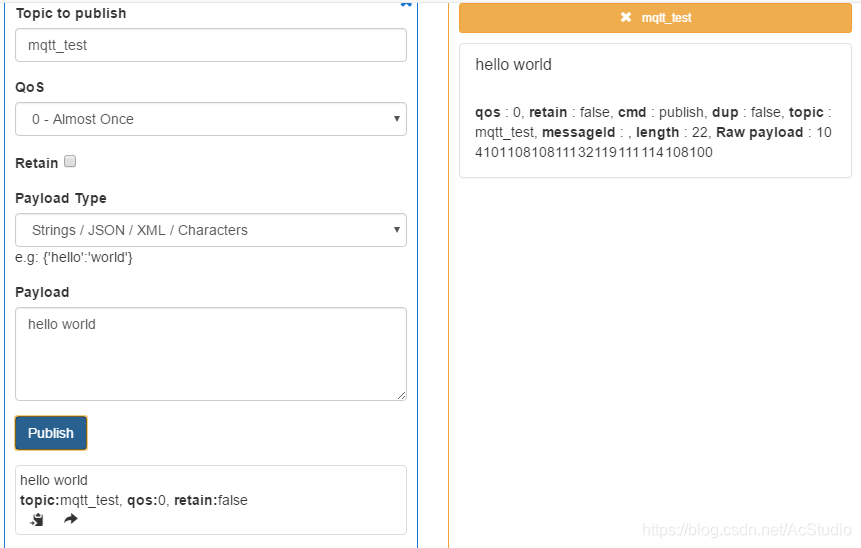
Task: Click the Publish button
Action: [x=51, y=433]
